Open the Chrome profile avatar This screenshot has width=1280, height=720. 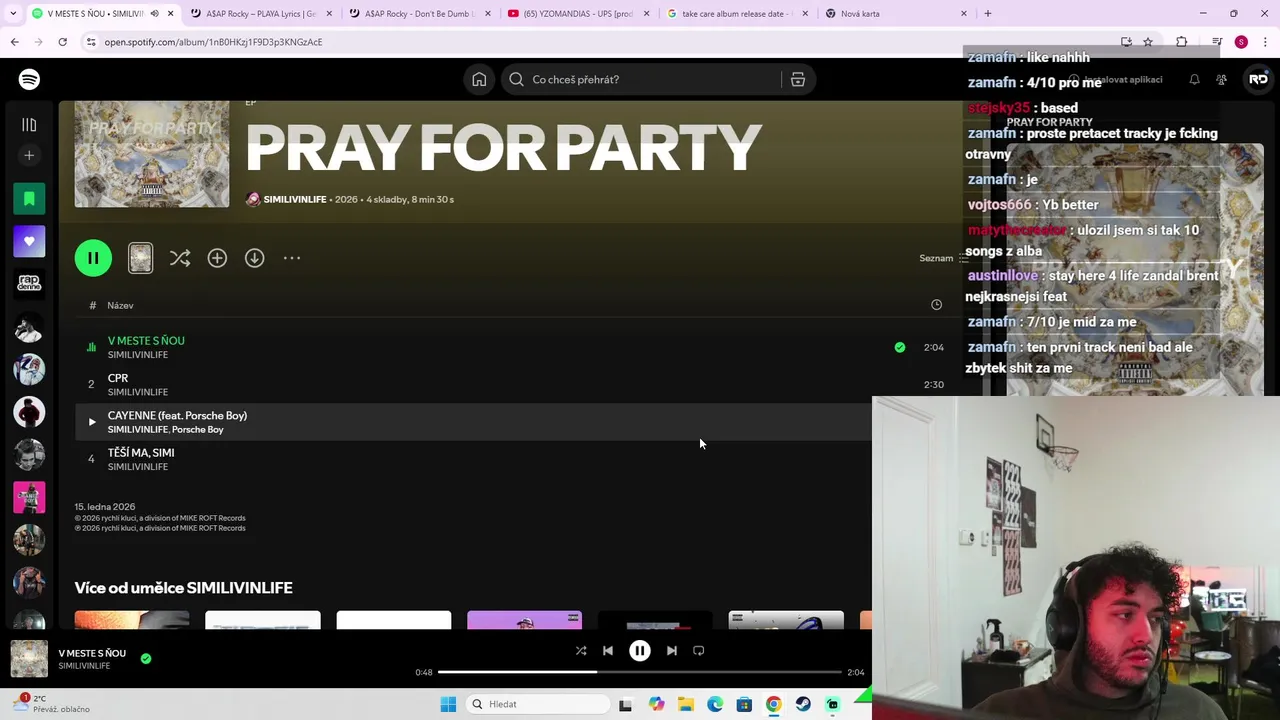pos(1241,42)
